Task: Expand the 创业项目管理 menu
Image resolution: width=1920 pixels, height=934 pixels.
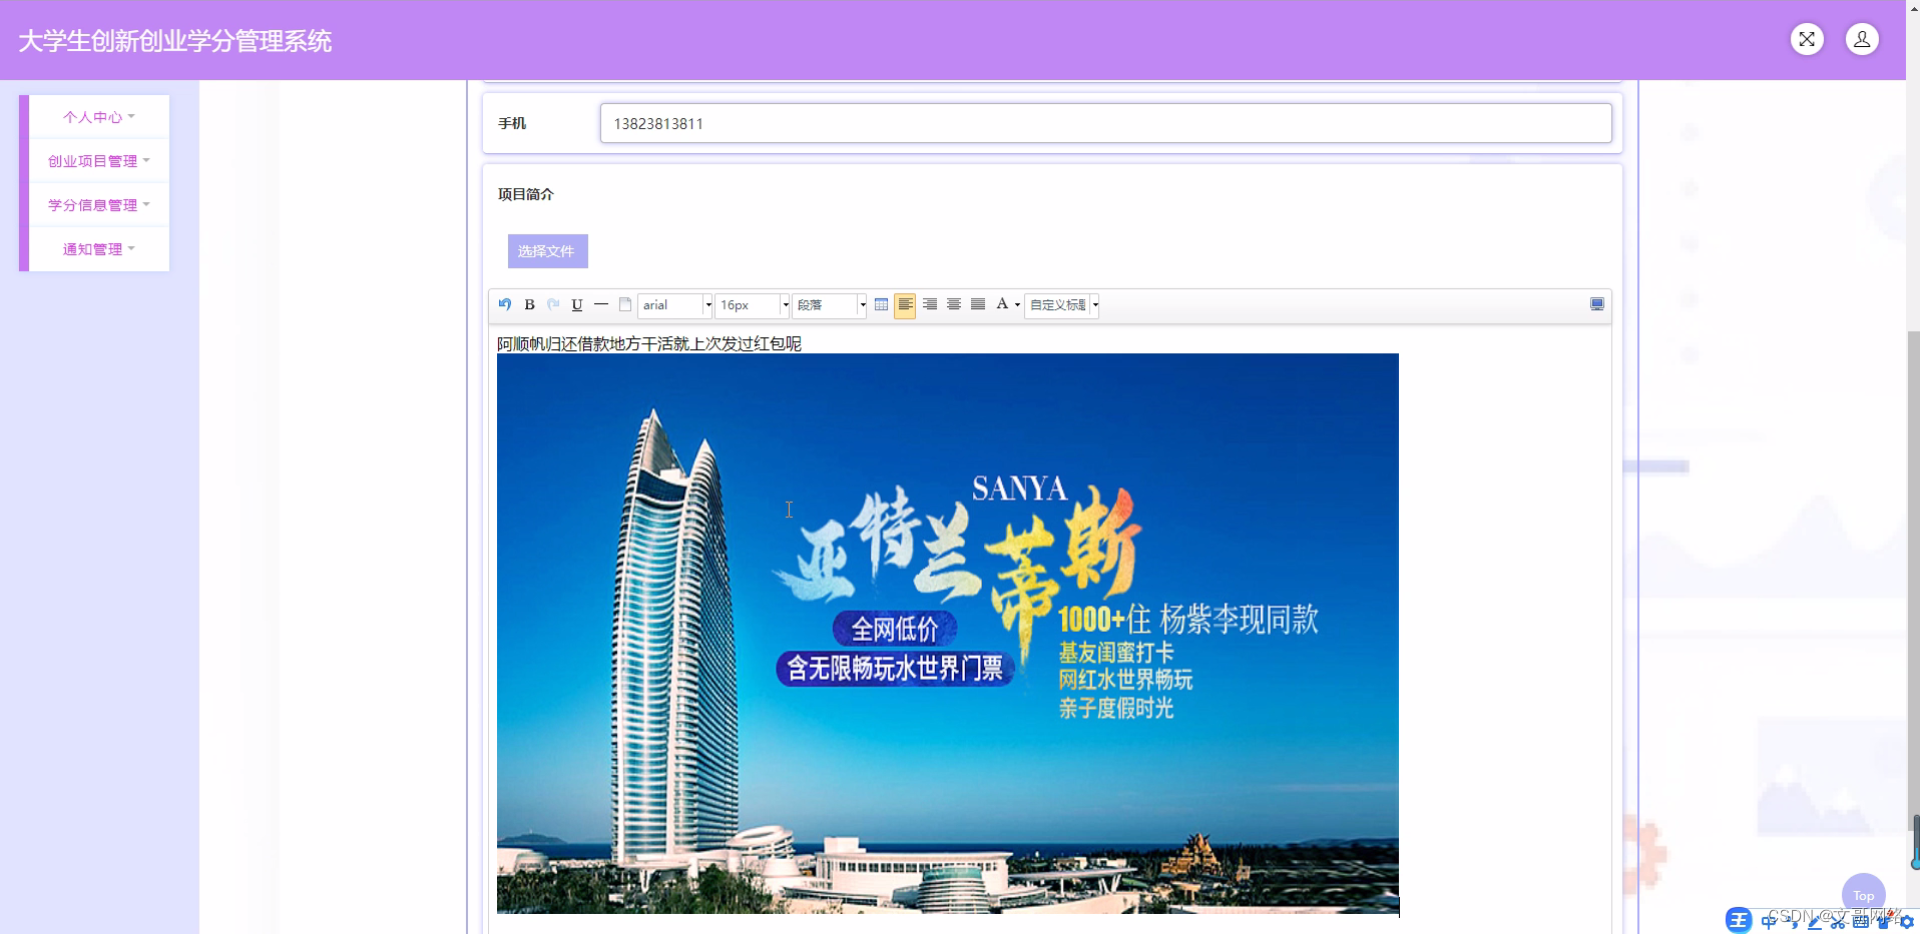Action: (99, 161)
